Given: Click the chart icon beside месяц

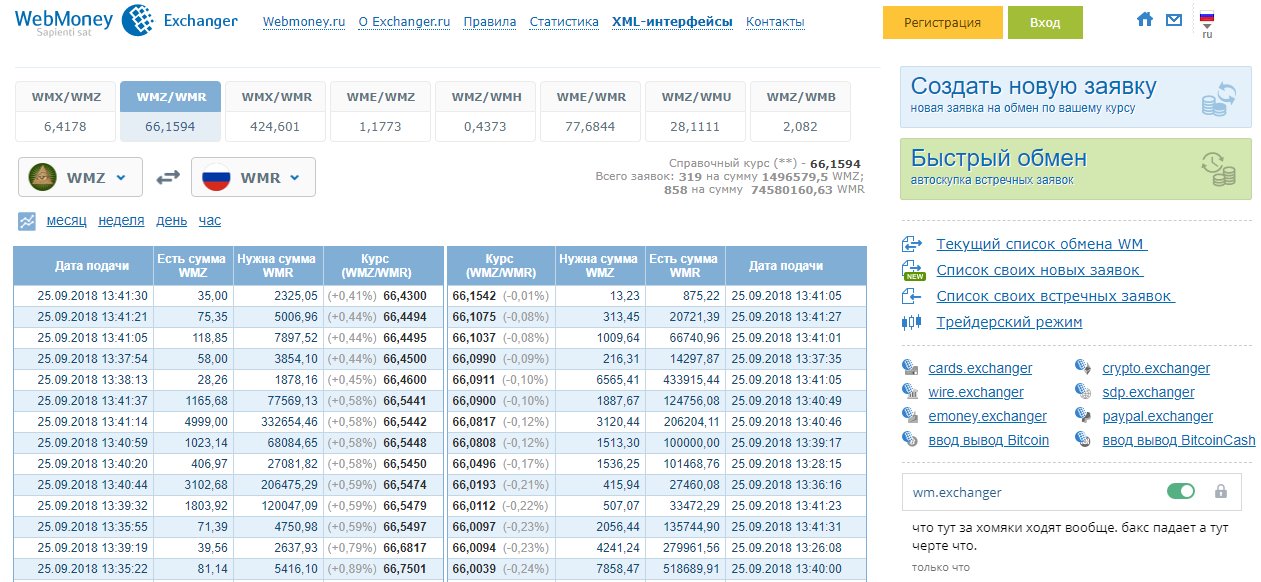Looking at the screenshot, I should 27,221.
